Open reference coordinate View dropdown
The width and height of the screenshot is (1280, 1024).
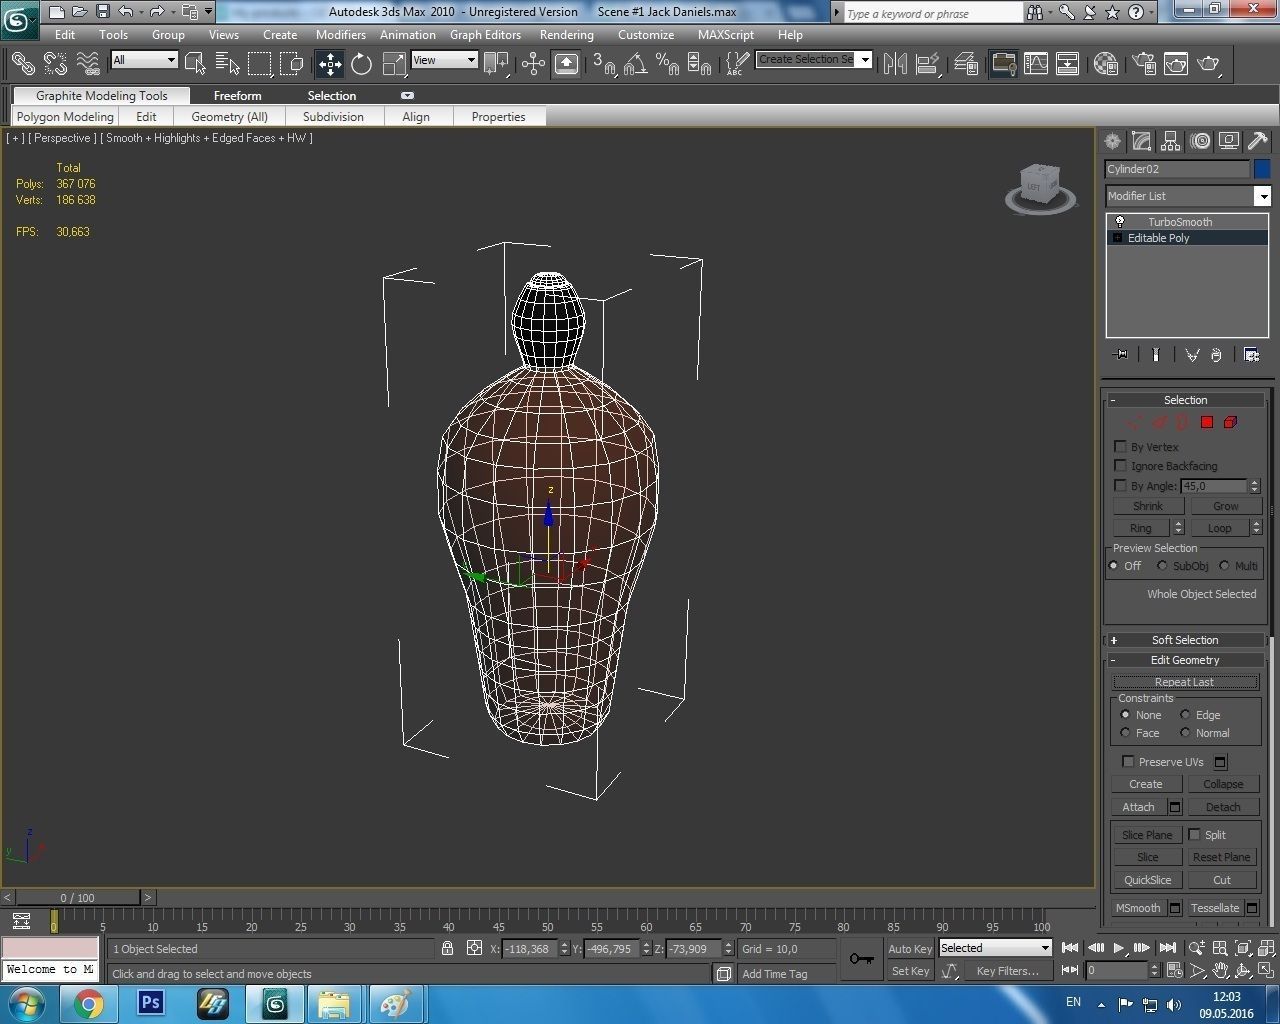pos(471,60)
